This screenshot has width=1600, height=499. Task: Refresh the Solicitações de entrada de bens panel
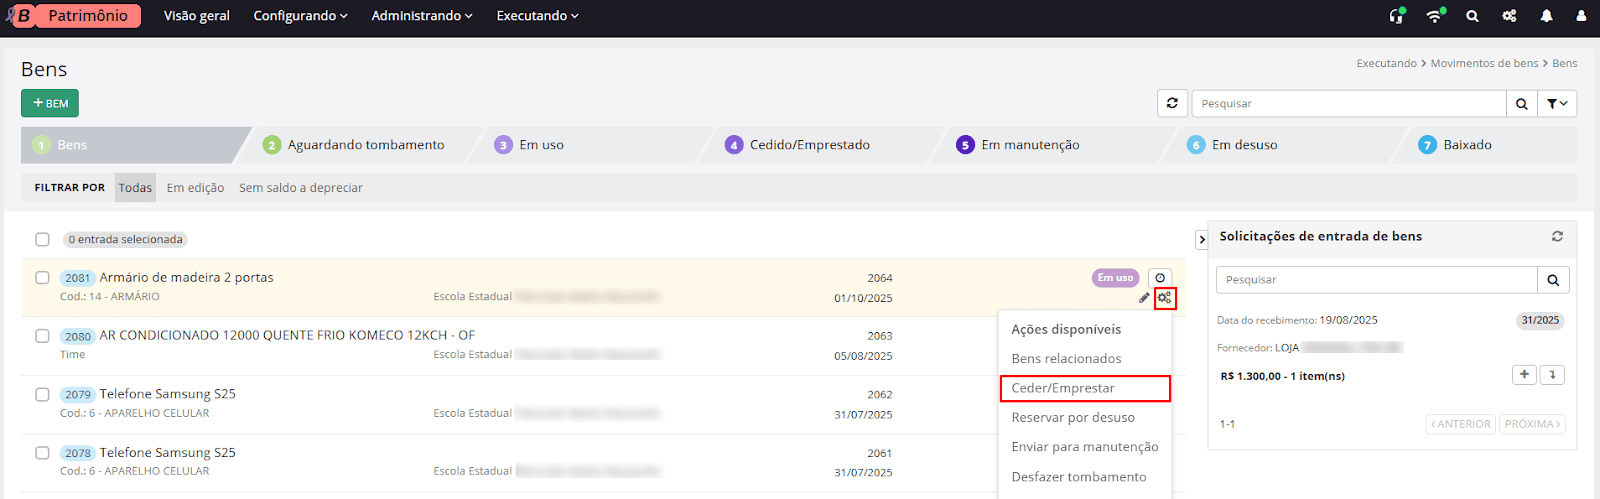[x=1557, y=236]
